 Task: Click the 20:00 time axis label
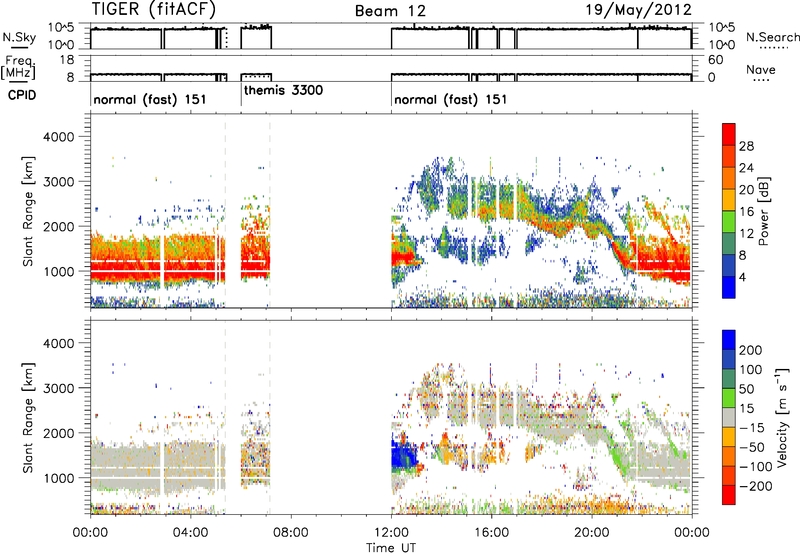[x=591, y=533]
